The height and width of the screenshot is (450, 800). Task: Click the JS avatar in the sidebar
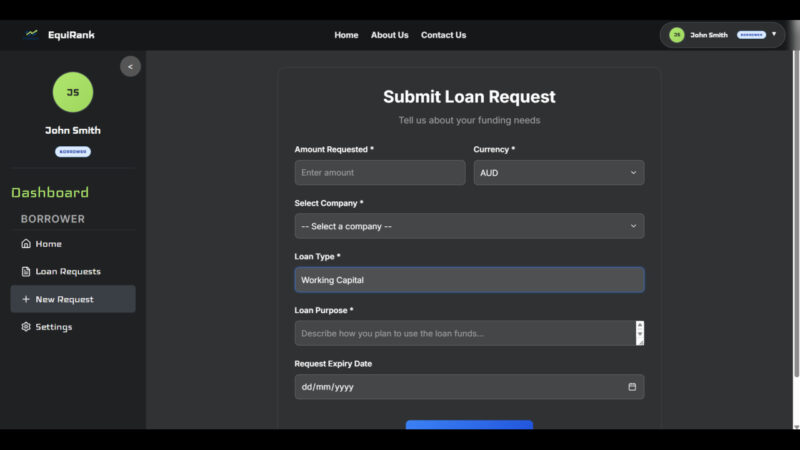[x=73, y=92]
